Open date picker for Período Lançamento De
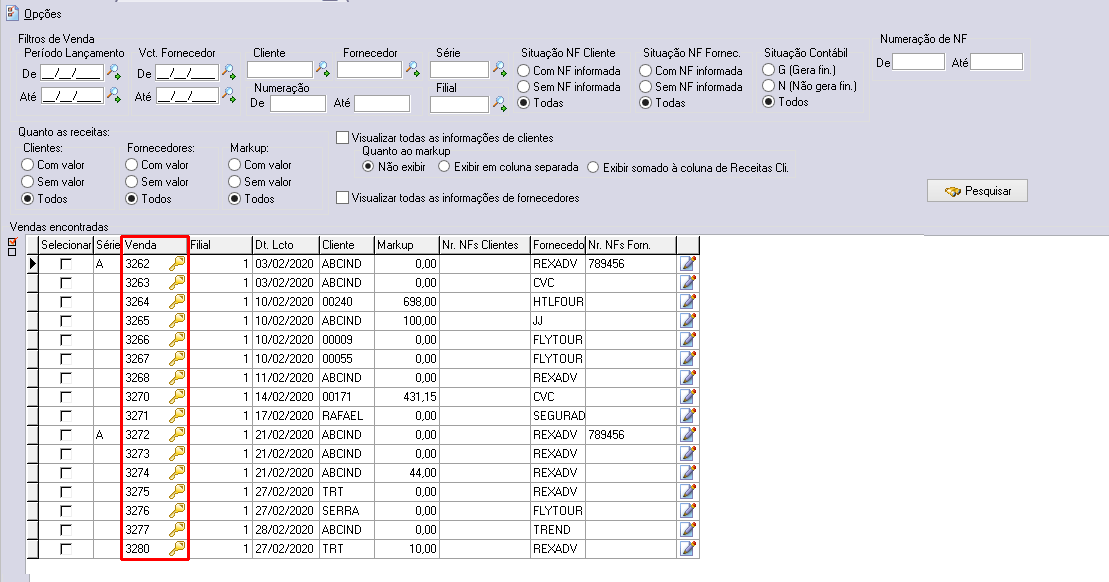1109x582 pixels. point(113,71)
